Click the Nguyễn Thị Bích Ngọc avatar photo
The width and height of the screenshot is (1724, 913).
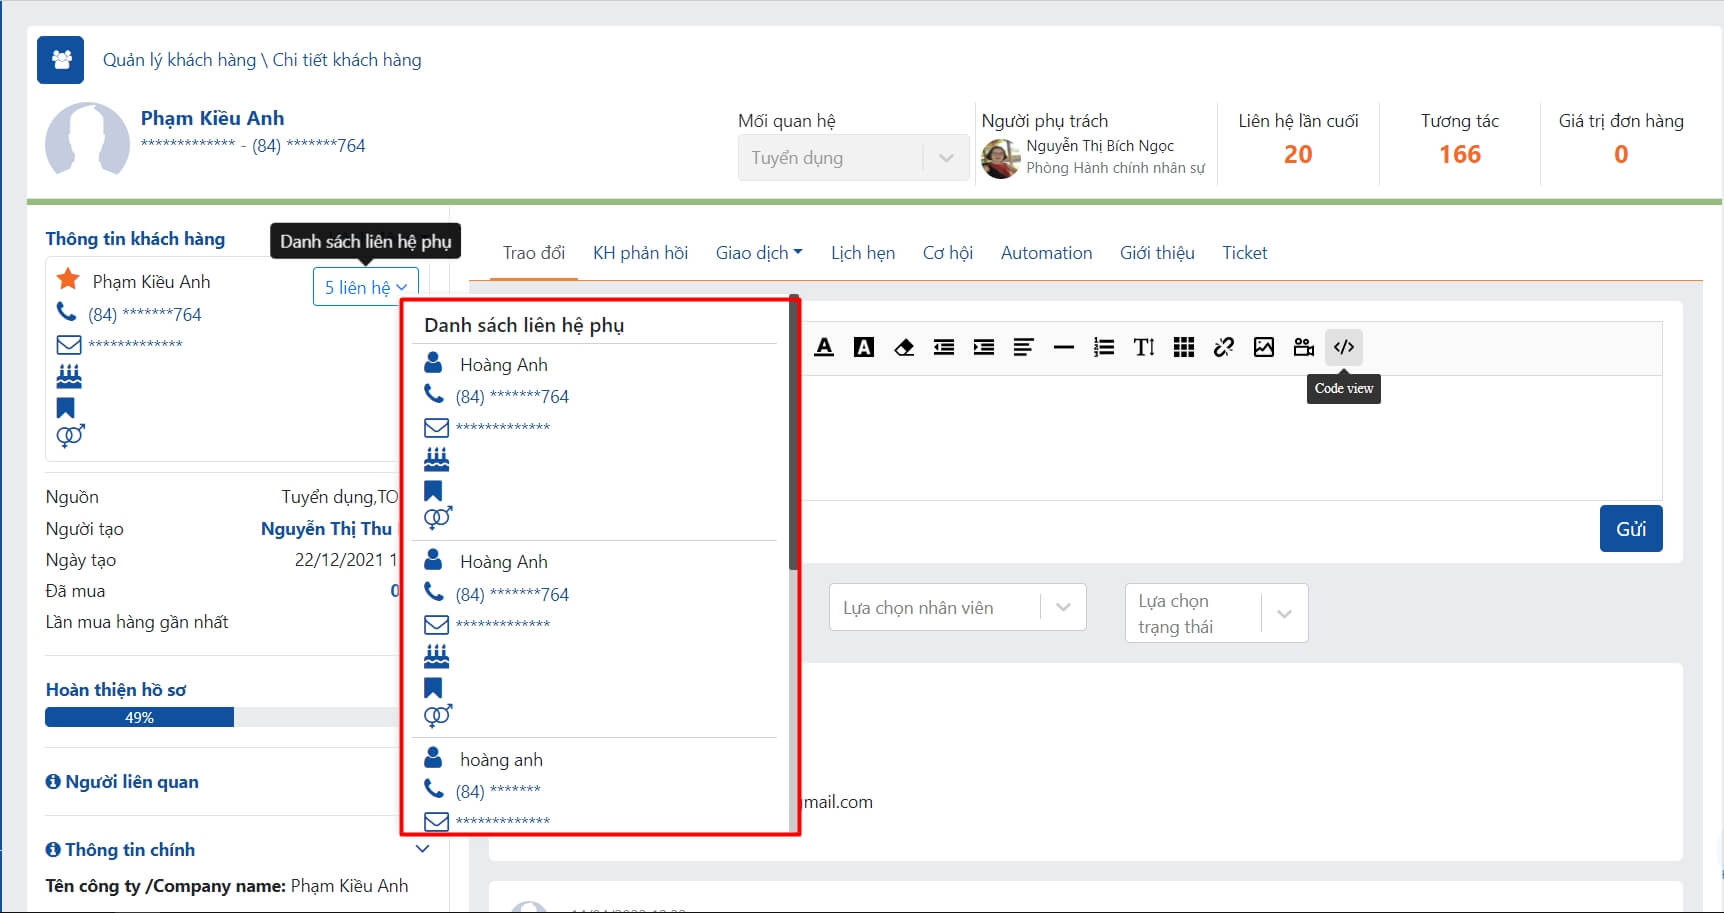point(1001,158)
